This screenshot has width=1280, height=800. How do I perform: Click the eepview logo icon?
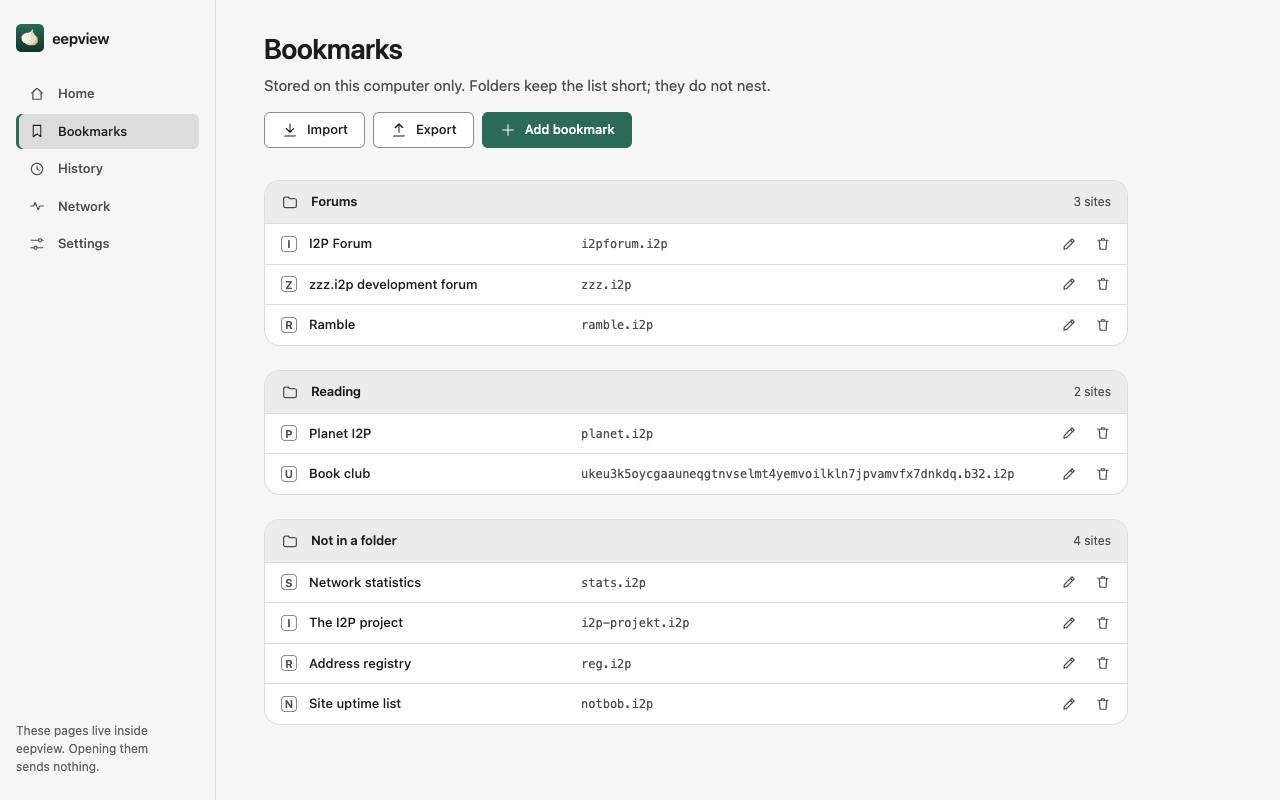[30, 38]
